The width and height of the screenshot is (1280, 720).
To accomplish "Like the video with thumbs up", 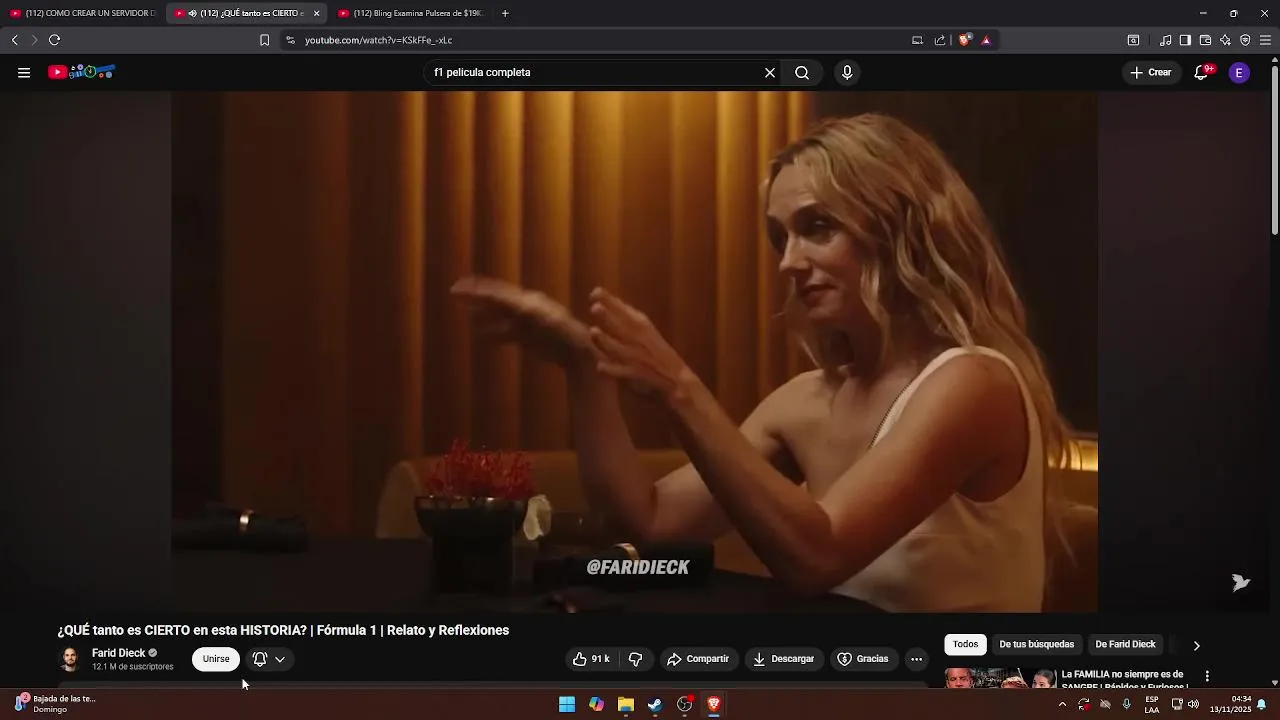I will coord(591,659).
